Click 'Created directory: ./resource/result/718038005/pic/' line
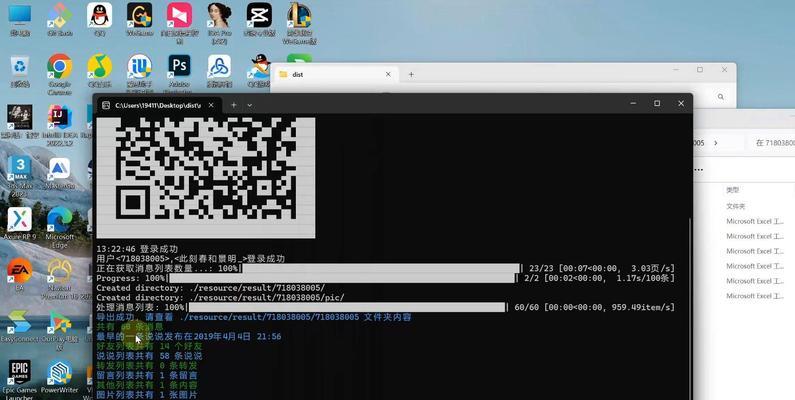 [x=221, y=298]
